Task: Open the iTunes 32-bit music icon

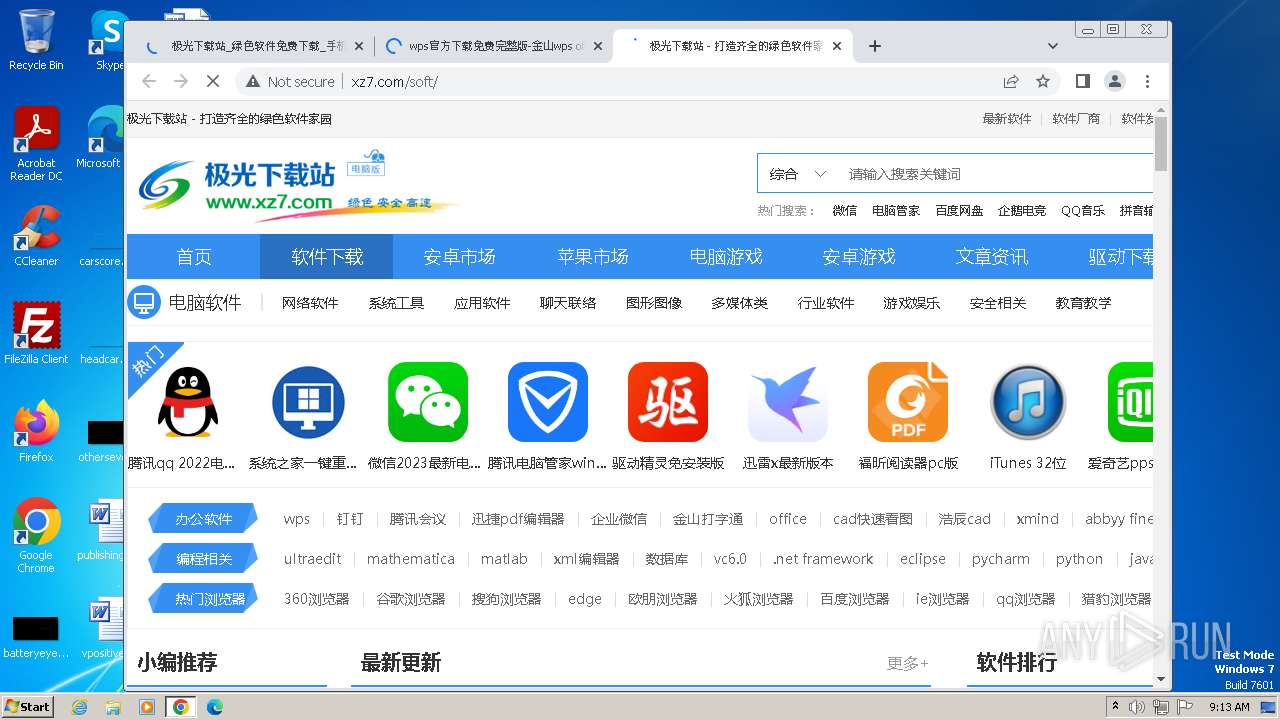Action: tap(1028, 402)
